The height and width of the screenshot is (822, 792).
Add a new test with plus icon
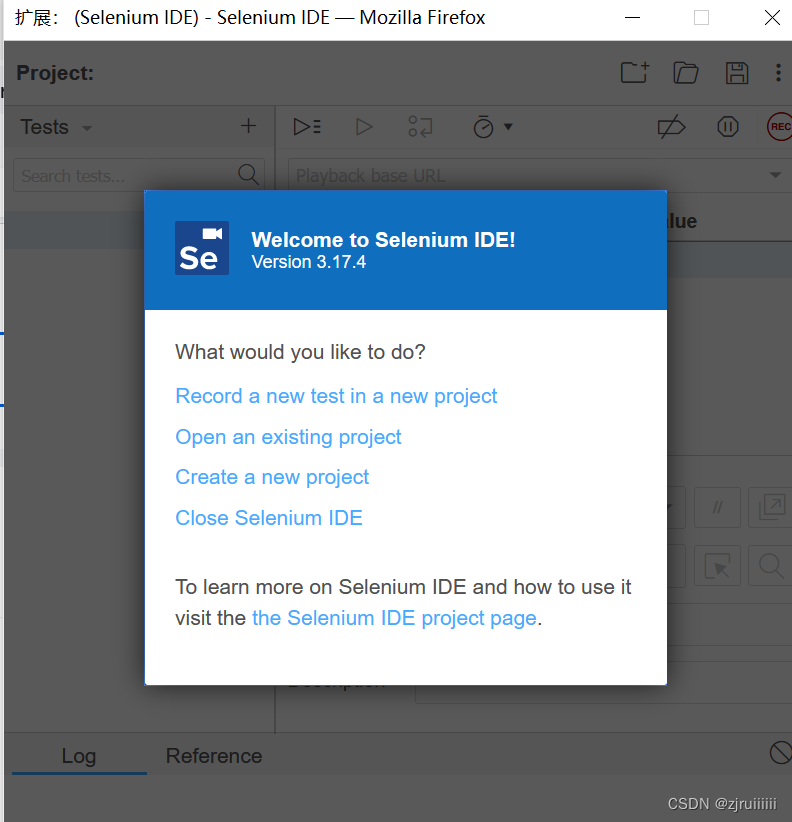(x=248, y=126)
